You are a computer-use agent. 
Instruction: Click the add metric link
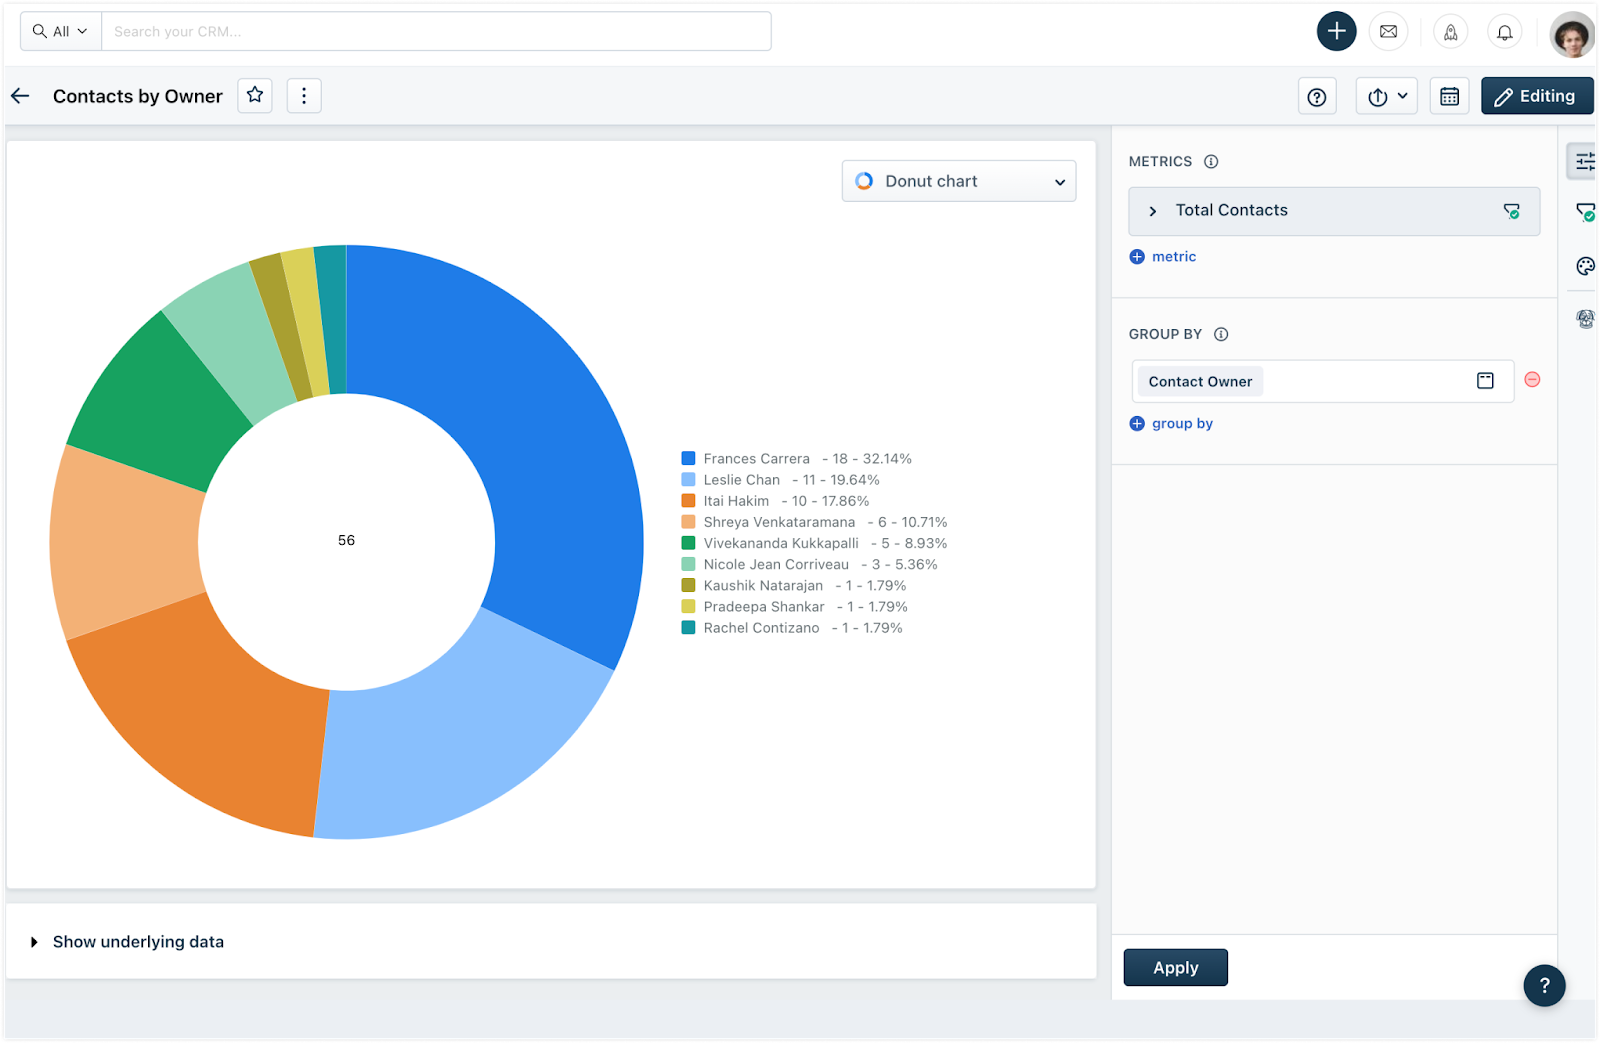click(x=1162, y=256)
